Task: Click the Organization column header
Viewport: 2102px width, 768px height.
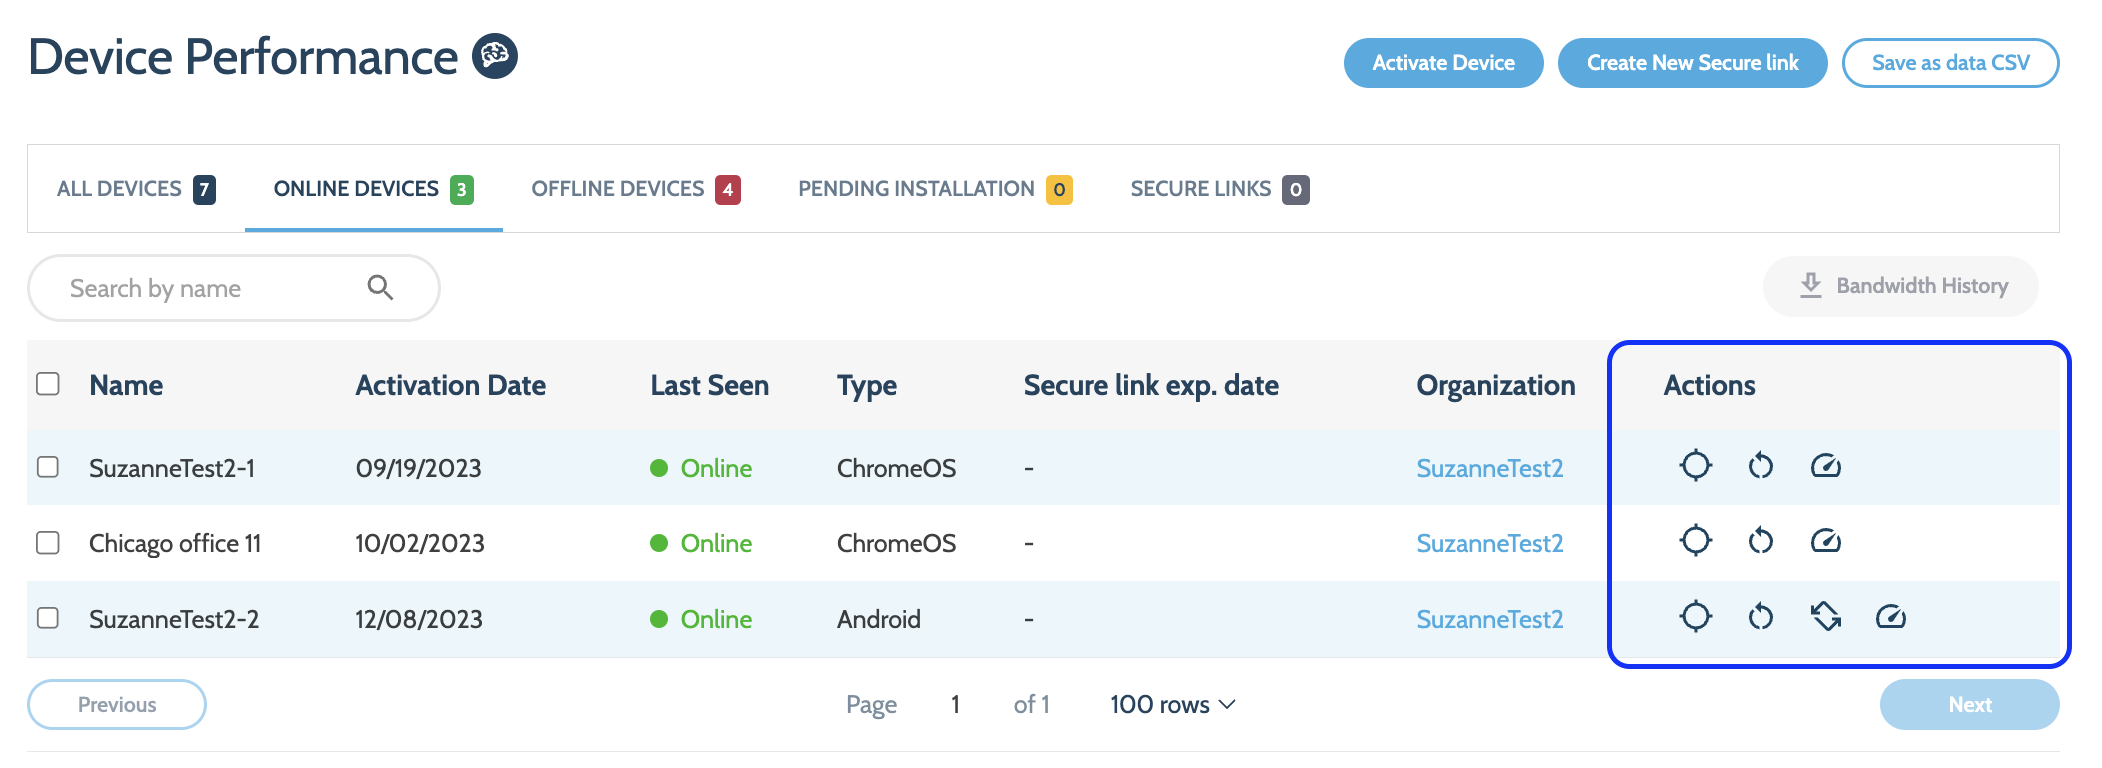Action: point(1495,385)
